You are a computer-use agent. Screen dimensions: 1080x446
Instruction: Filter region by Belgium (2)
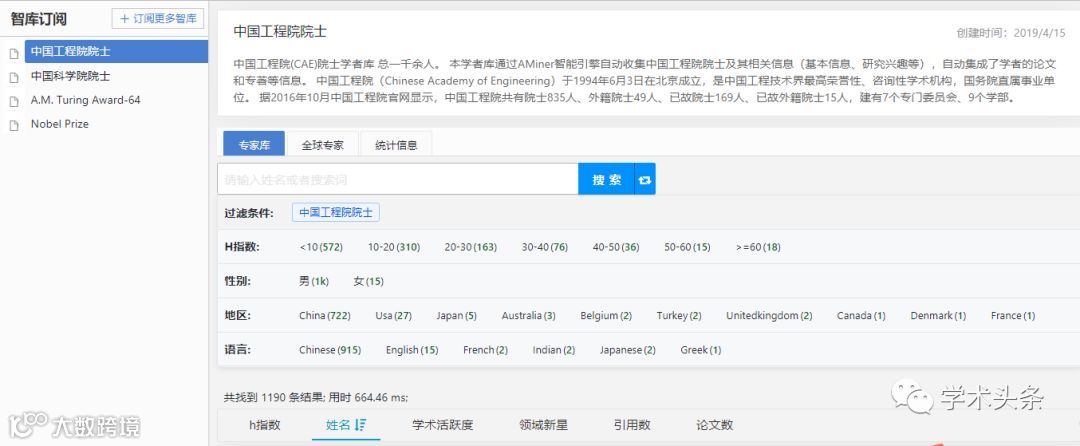pyautogui.click(x=606, y=316)
